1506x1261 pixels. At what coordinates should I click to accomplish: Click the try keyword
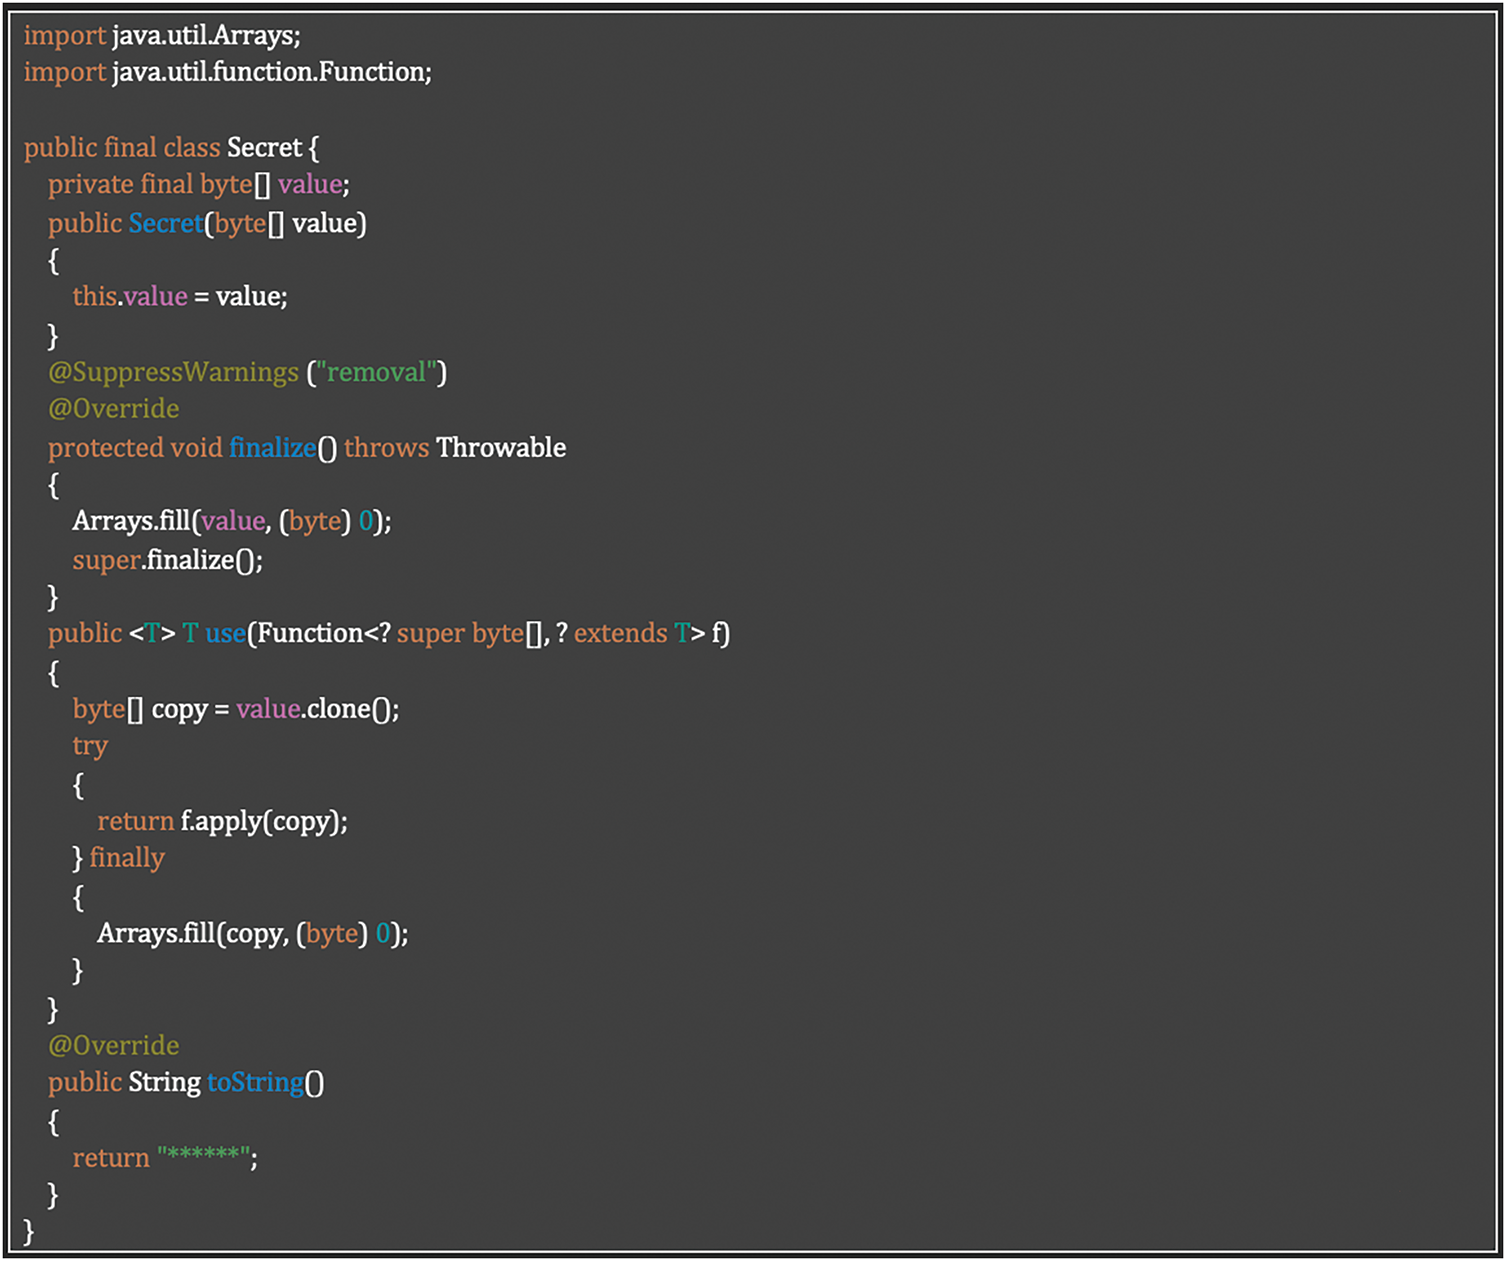90,747
